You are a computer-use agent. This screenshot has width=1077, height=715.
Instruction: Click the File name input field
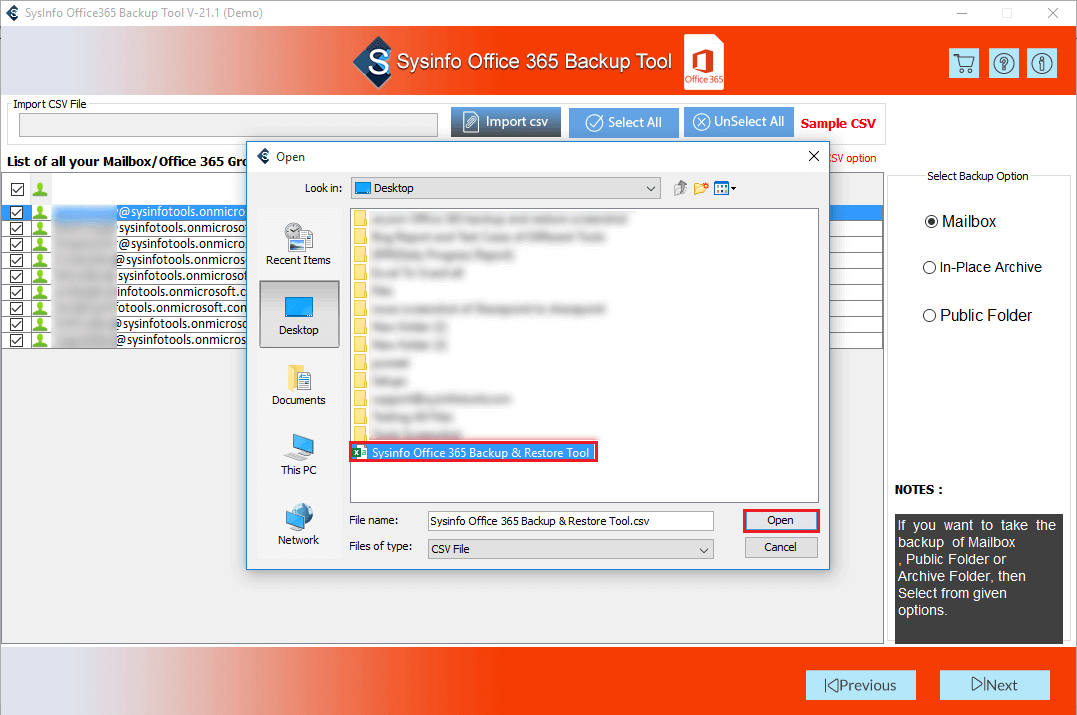pyautogui.click(x=571, y=521)
